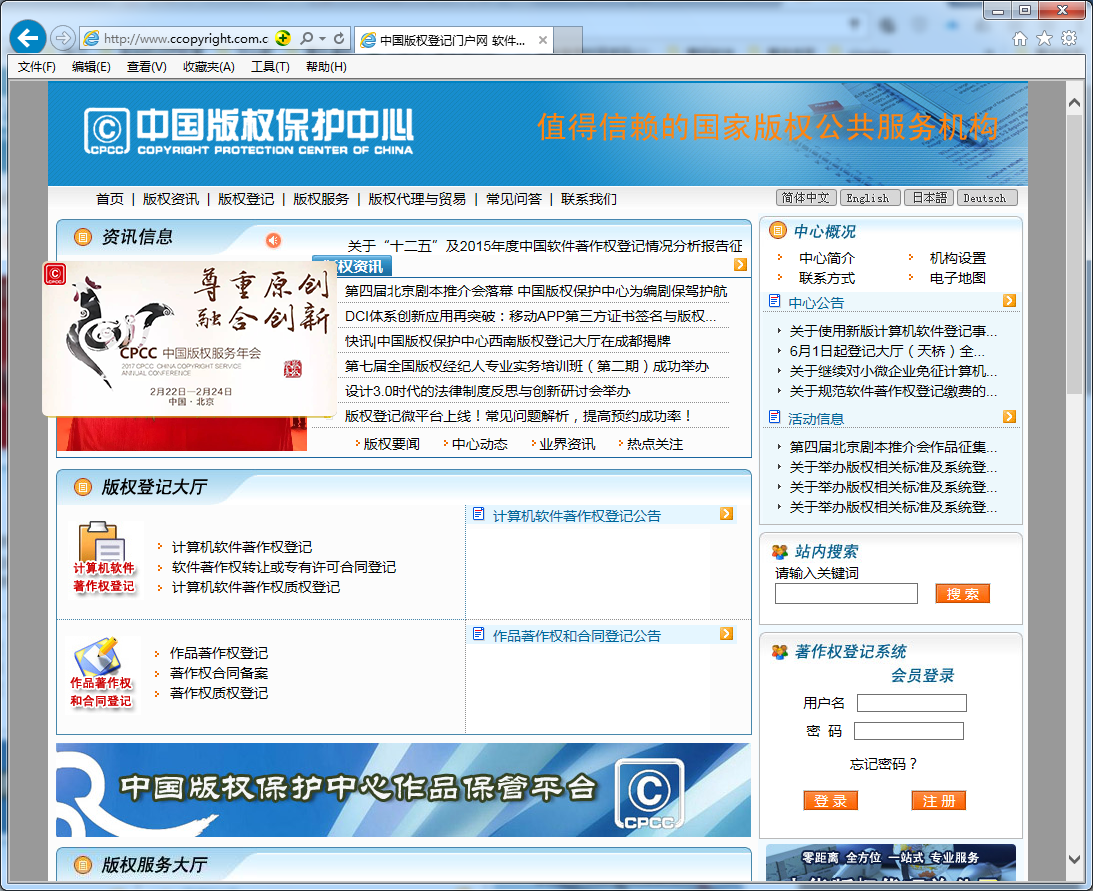
Task: Click the CPCC logo in the header
Action: 249,131
